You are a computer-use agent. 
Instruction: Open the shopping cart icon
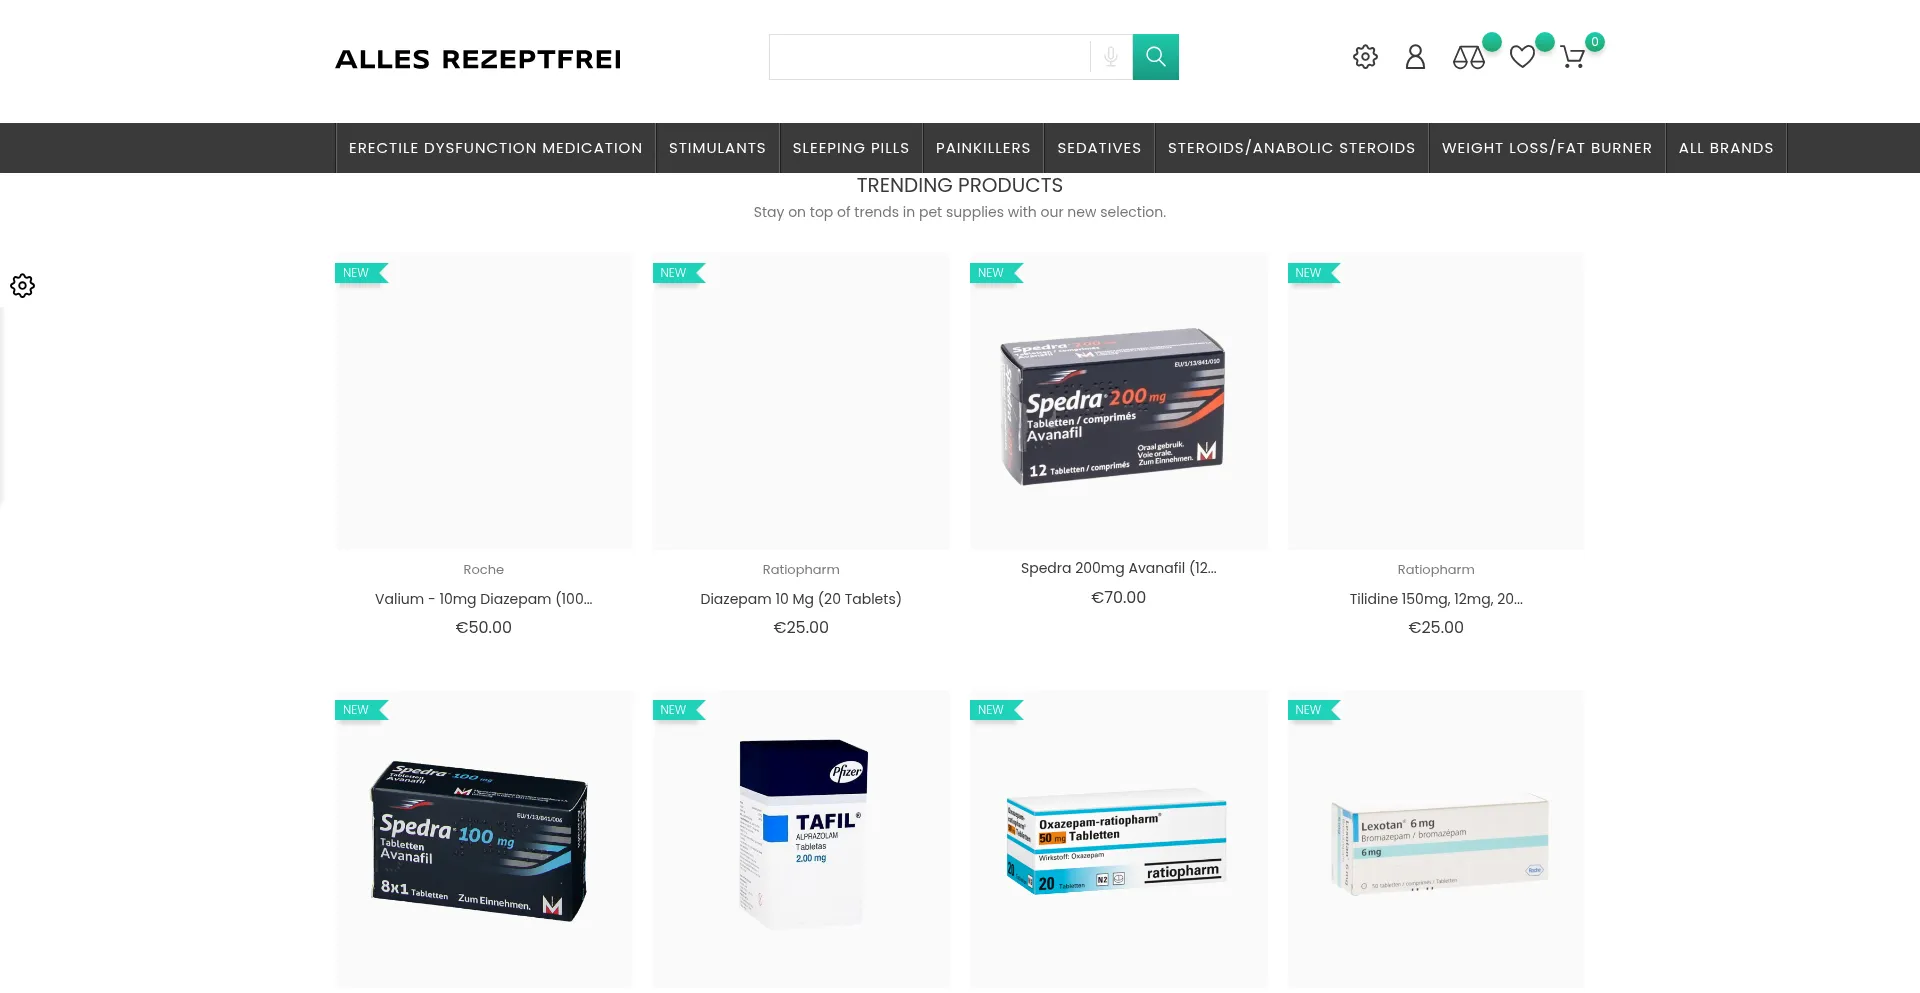coord(1572,57)
